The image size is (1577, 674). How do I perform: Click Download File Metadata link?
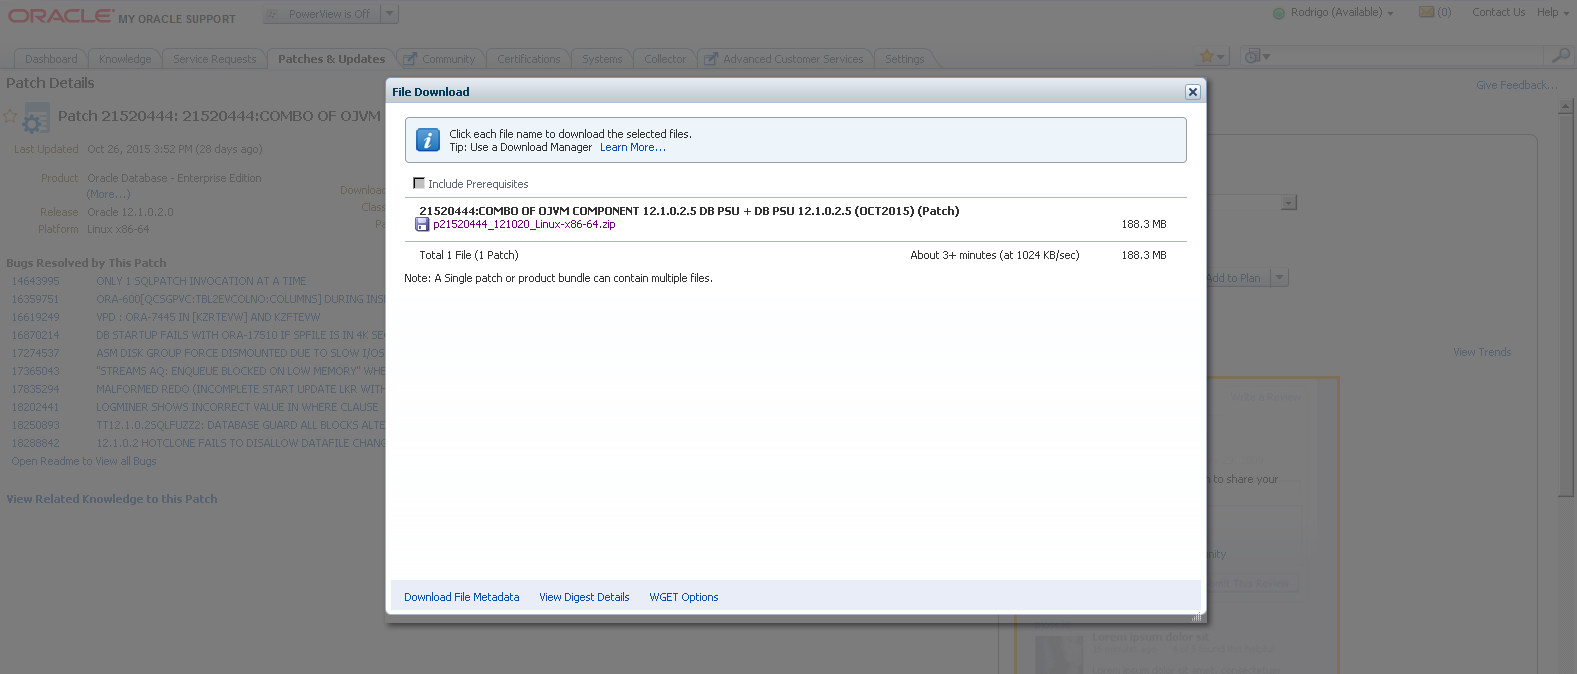(x=462, y=597)
